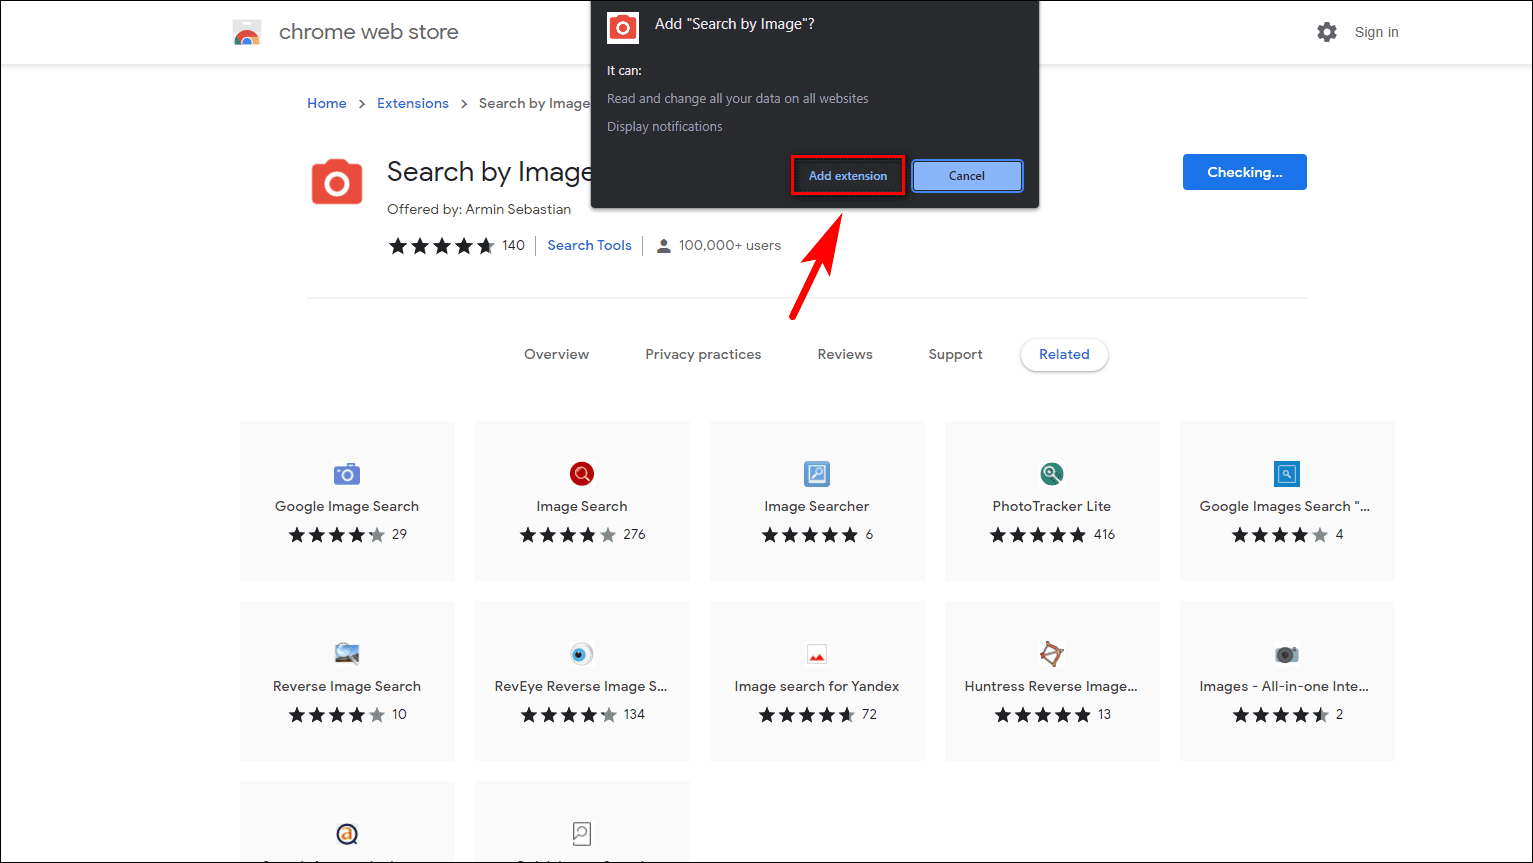
Task: Click Offered by: Armin Sebastian text
Action: pos(479,209)
